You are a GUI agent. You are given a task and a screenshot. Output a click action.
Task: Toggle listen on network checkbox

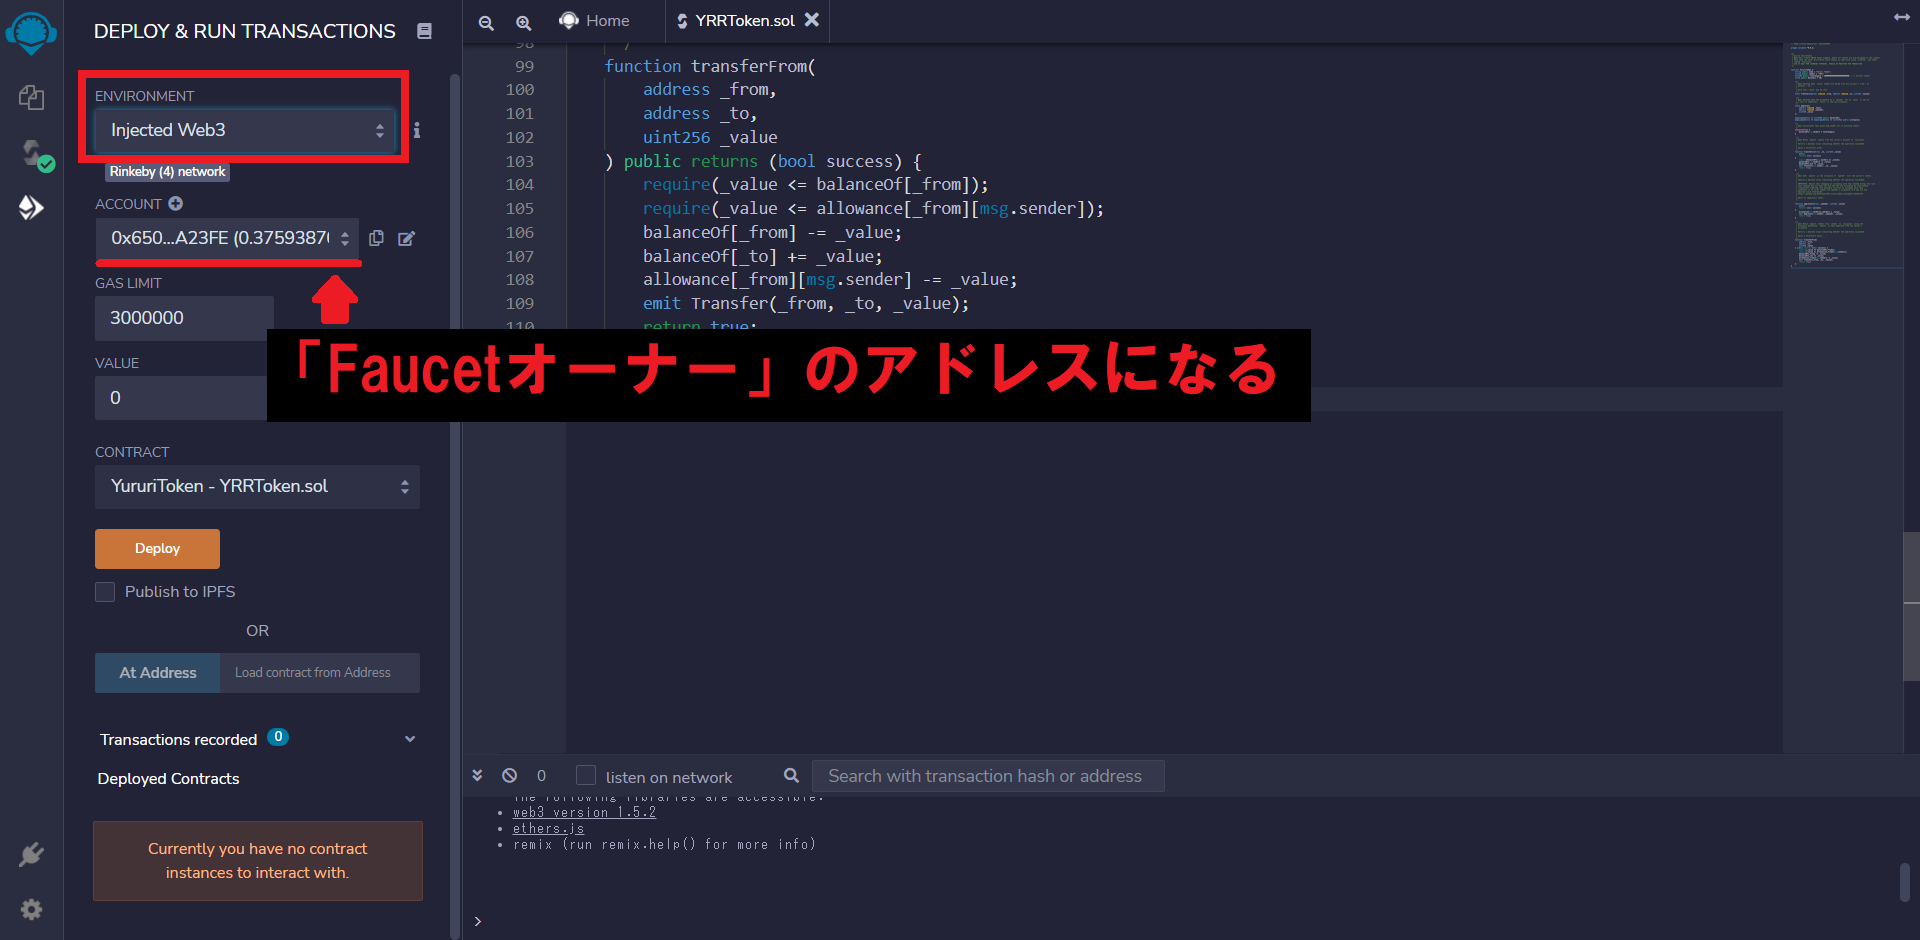click(586, 776)
